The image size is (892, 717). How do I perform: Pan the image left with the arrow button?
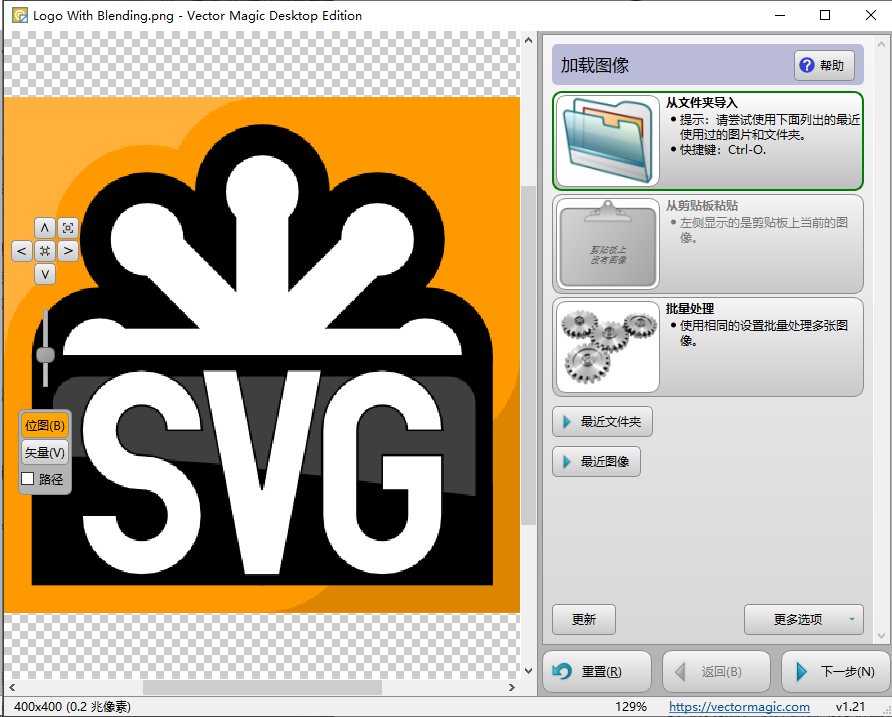click(x=22, y=251)
